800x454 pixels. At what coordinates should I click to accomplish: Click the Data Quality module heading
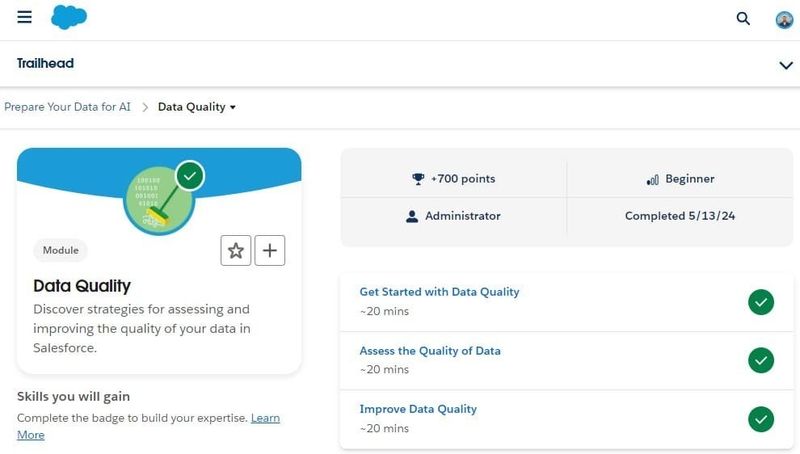click(82, 286)
